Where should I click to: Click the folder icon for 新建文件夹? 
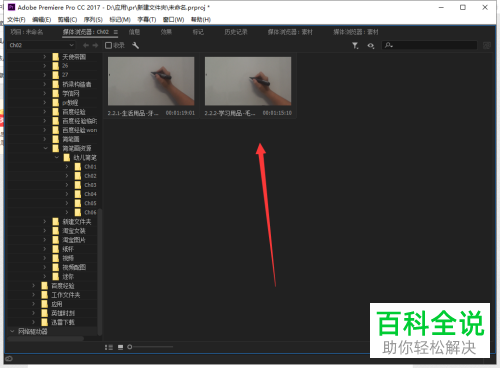[x=56, y=222]
